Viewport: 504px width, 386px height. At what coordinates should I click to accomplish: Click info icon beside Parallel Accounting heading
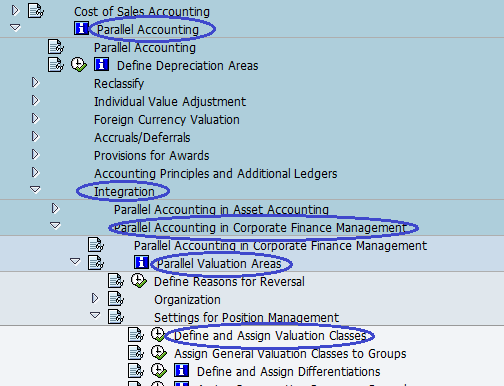pos(81,28)
